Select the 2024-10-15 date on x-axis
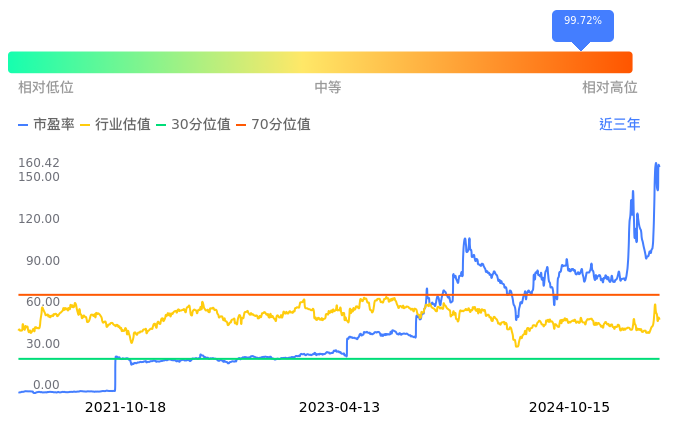 (x=569, y=408)
